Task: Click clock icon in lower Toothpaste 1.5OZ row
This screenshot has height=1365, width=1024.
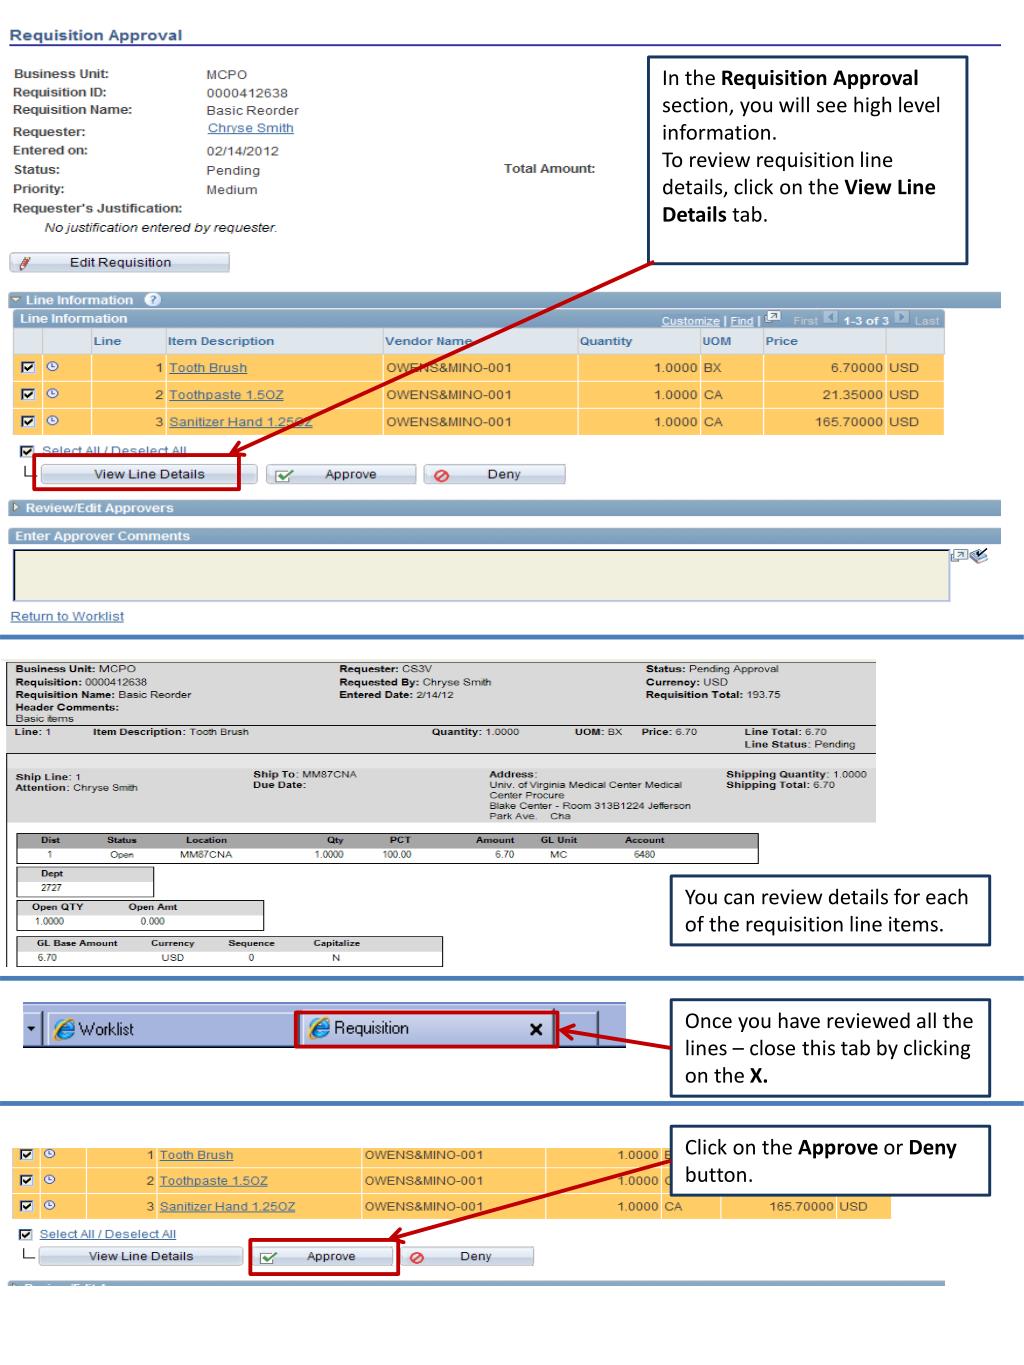Action: [49, 1180]
